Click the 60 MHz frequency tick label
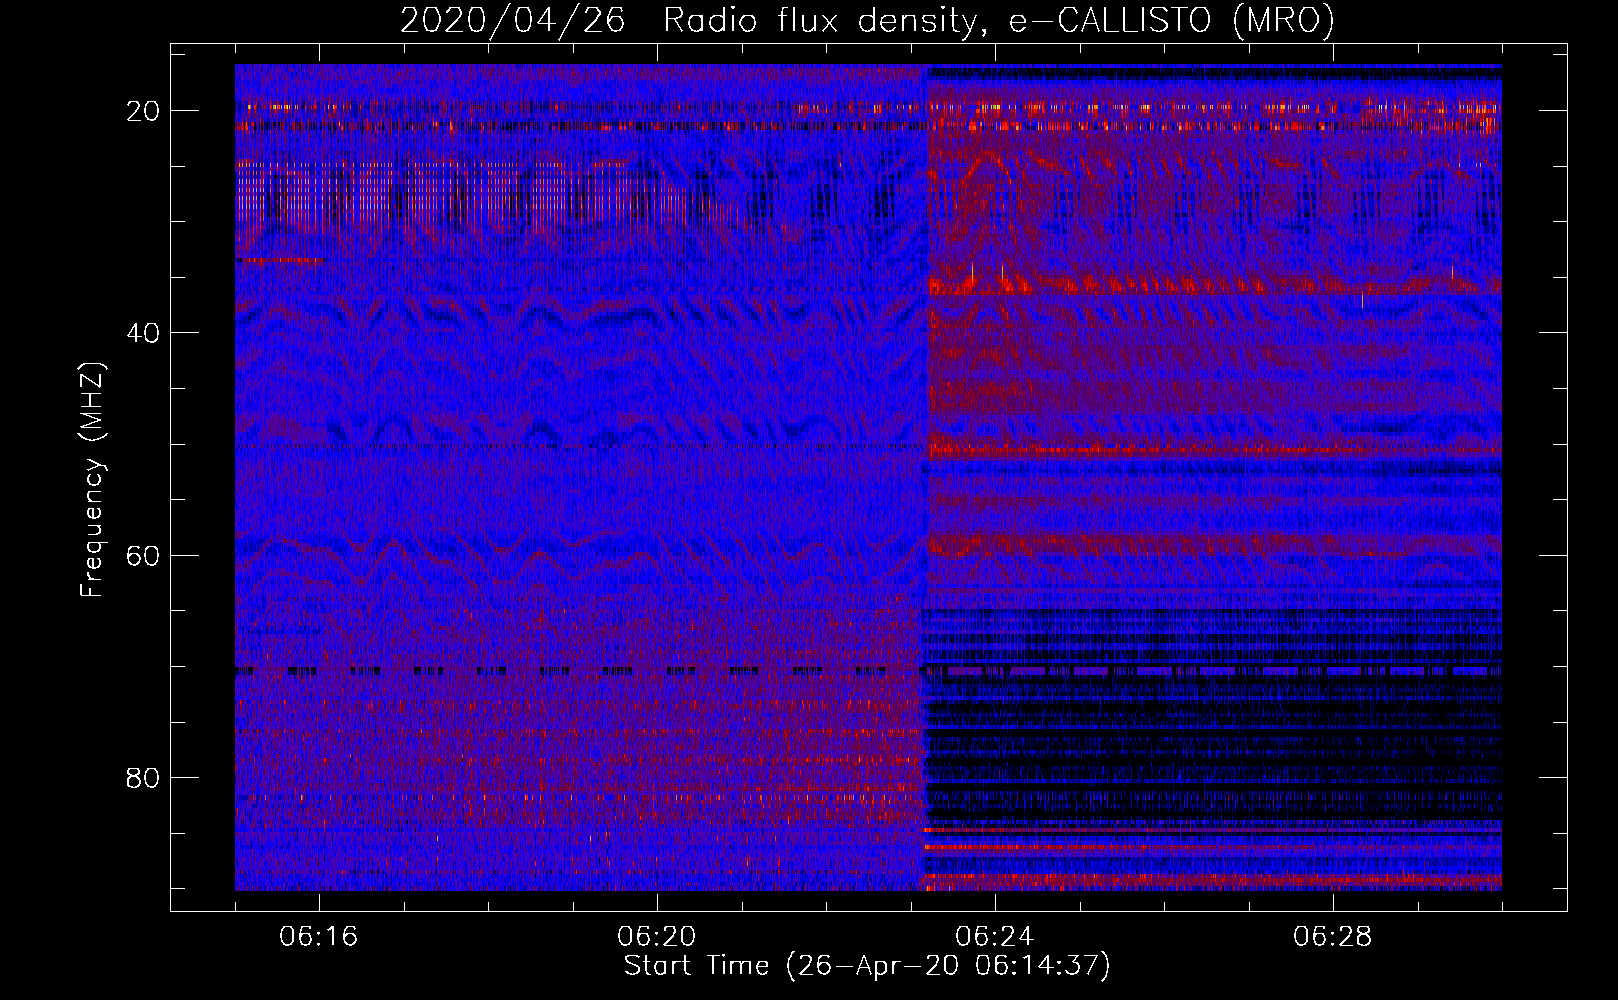Viewport: 1618px width, 1000px height. tap(143, 555)
